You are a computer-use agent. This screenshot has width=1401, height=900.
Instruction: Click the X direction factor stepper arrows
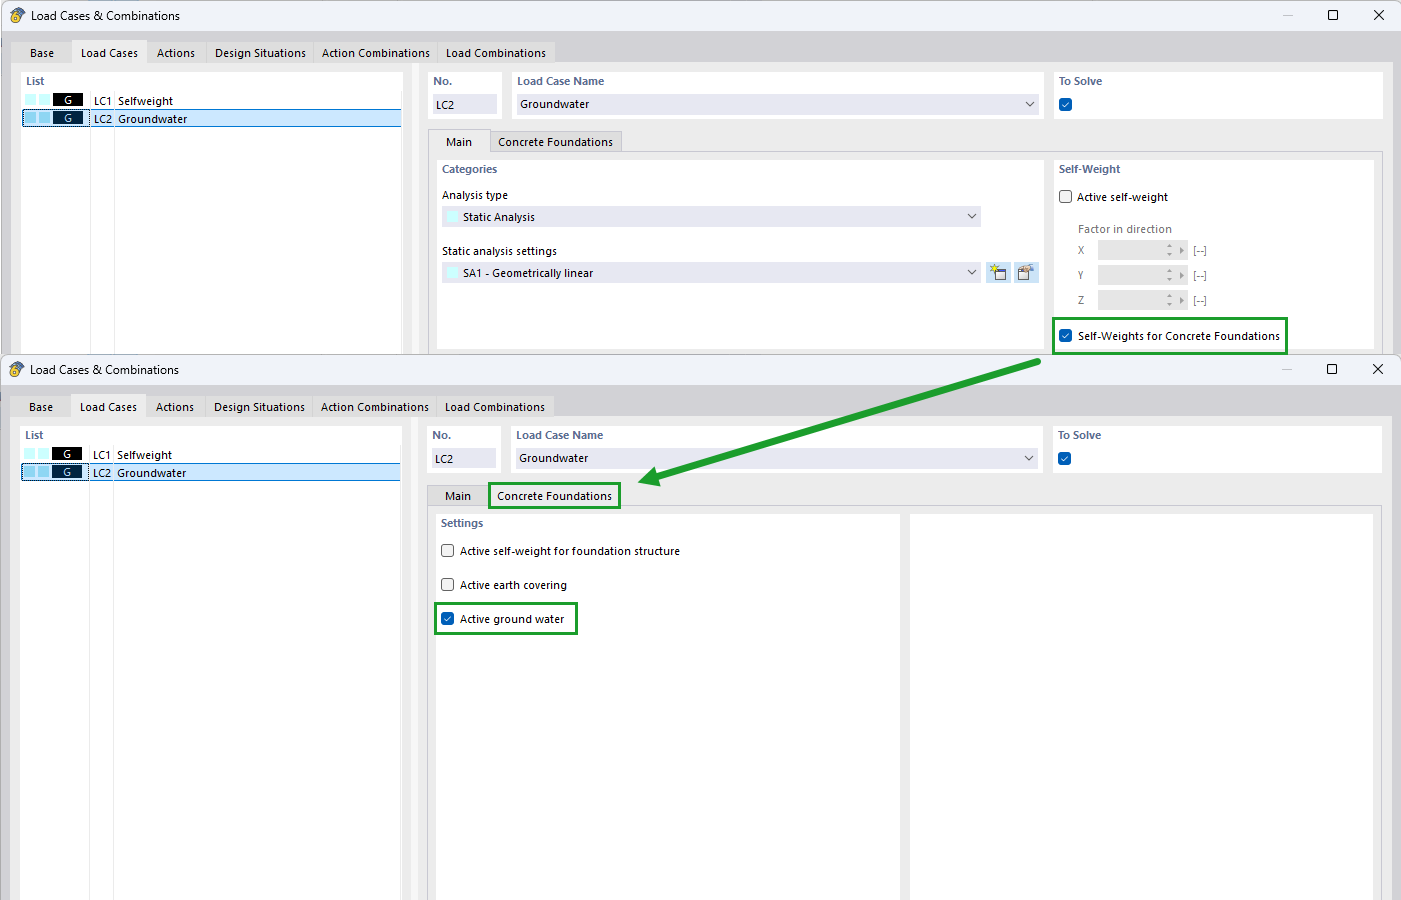click(x=1169, y=250)
